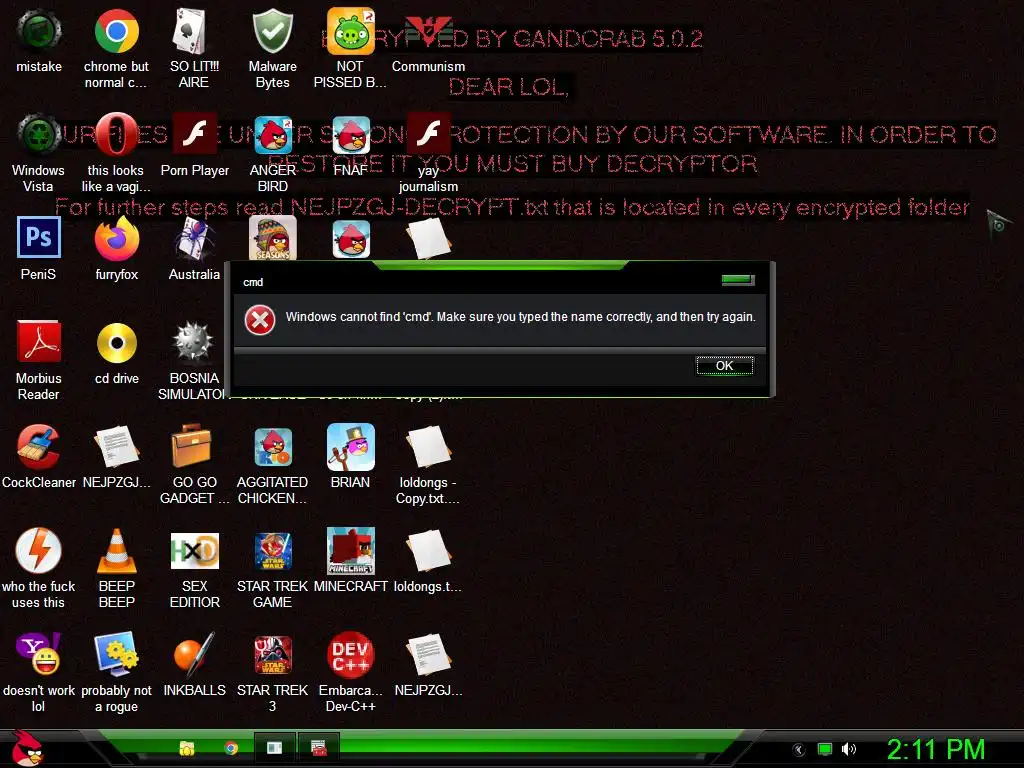Open the Angry Bird Start button

(27, 748)
